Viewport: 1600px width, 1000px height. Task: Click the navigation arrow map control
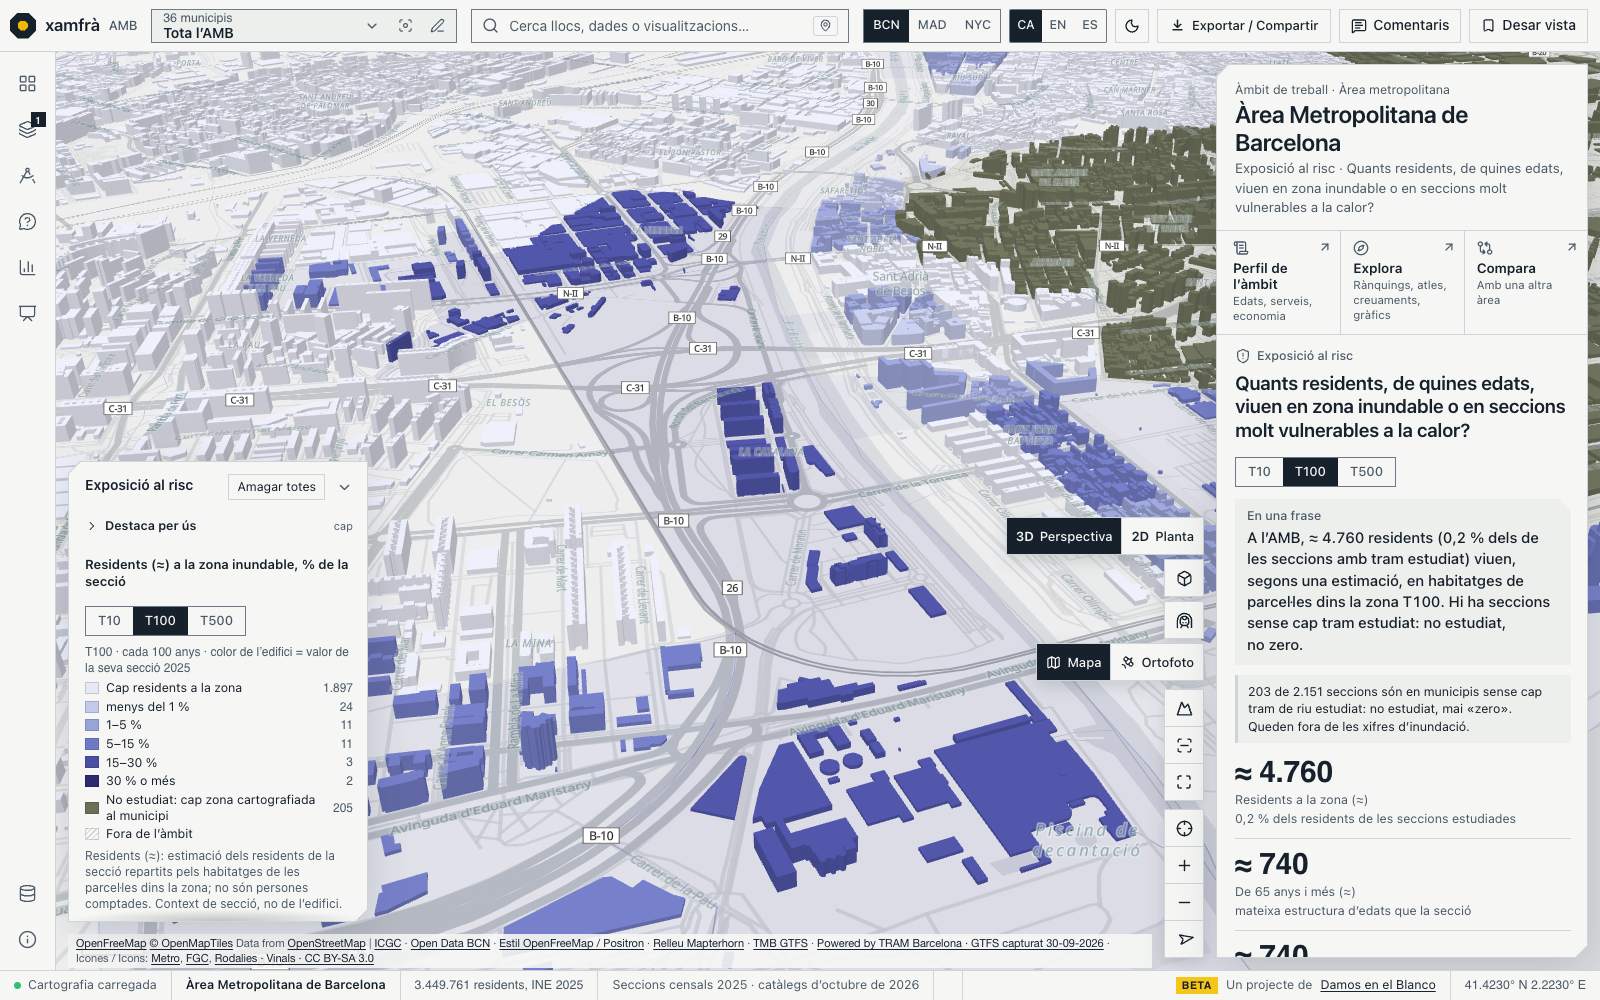[1184, 939]
